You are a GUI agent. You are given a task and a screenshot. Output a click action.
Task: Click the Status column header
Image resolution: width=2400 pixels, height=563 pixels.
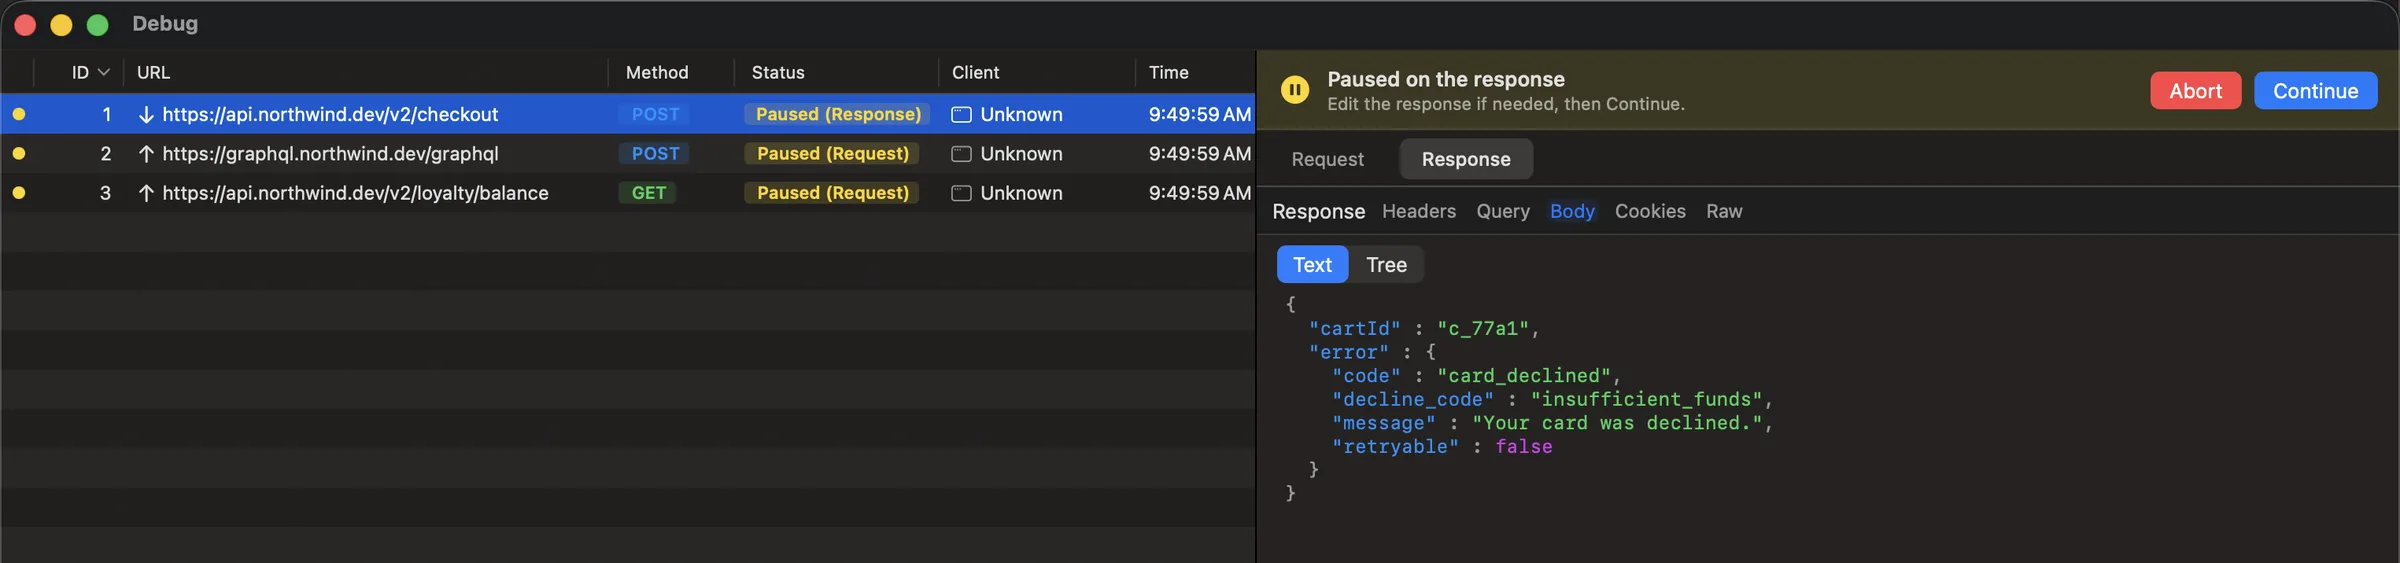[x=778, y=72]
